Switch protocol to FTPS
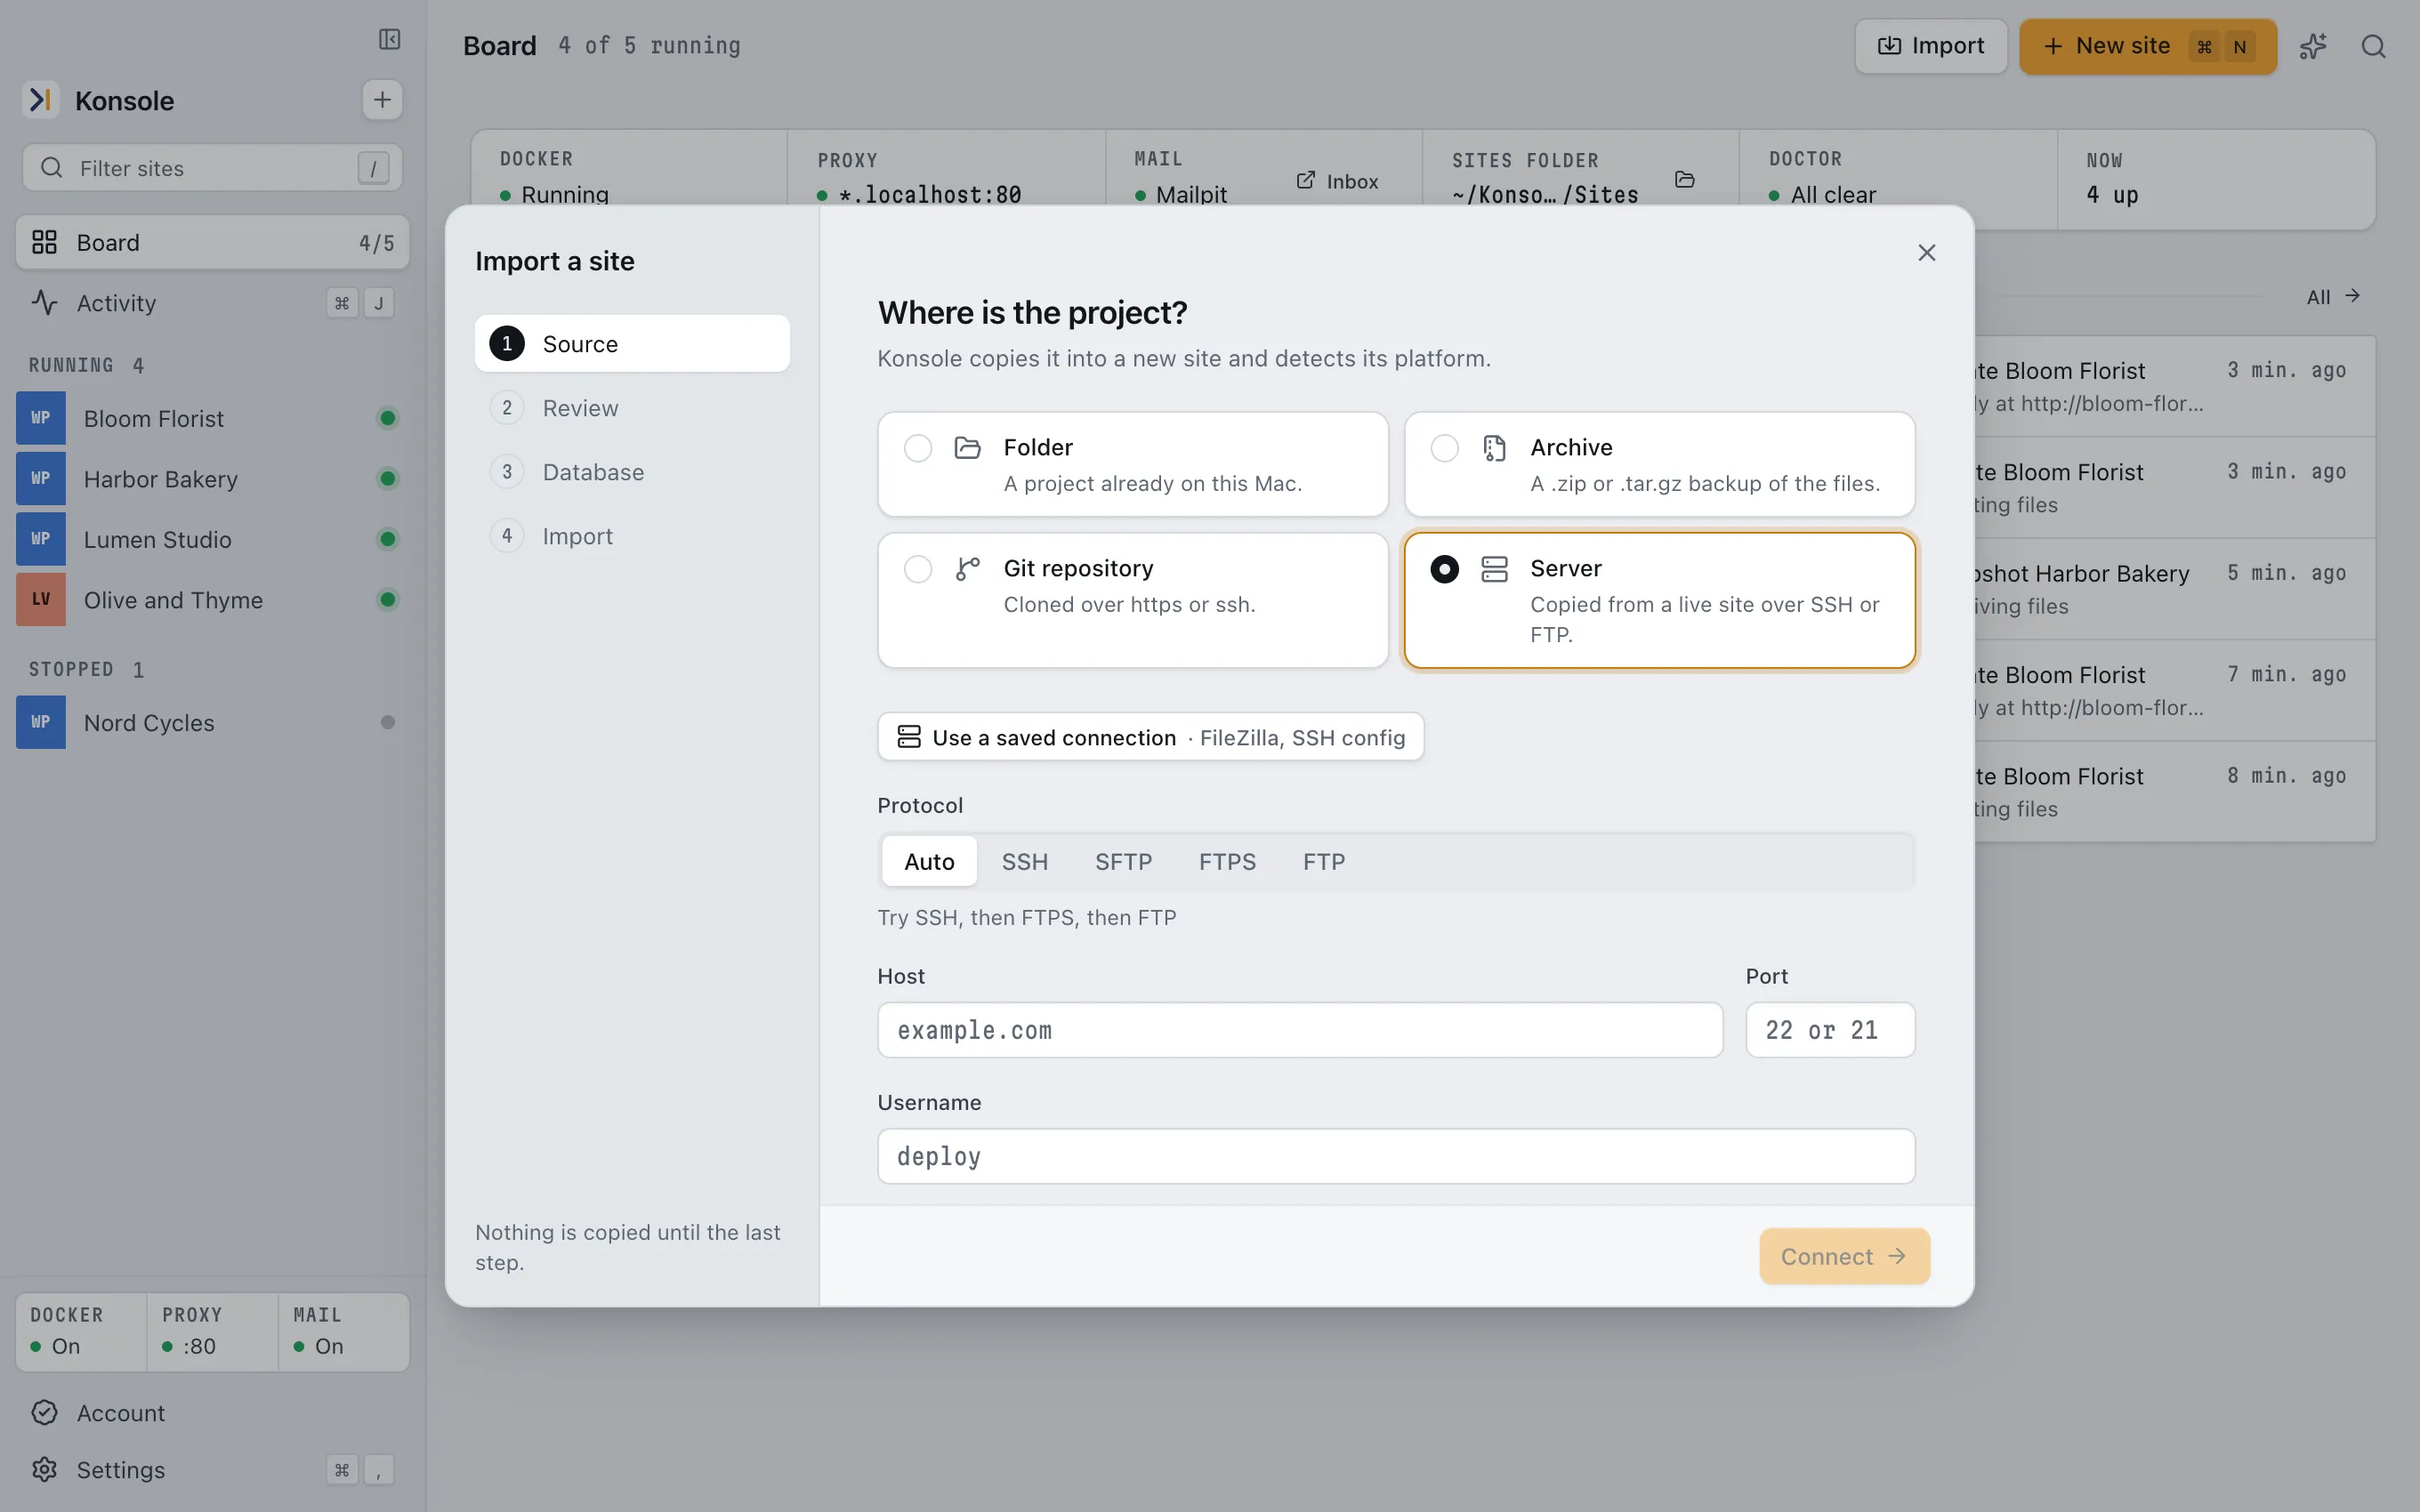The image size is (2420, 1512). click(x=1227, y=862)
